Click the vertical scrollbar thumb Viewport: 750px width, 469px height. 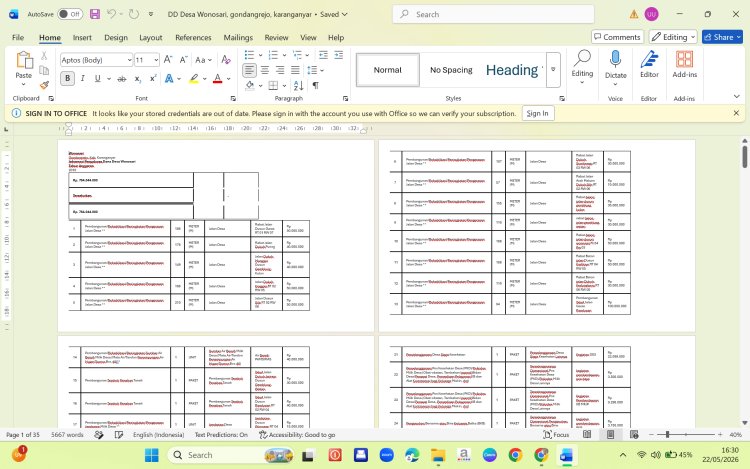[745, 156]
